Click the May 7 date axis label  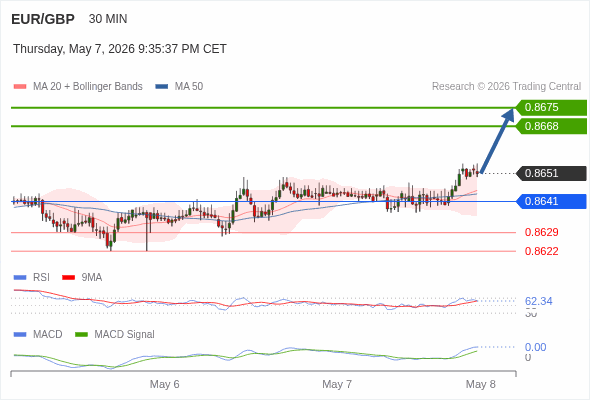coord(337,384)
